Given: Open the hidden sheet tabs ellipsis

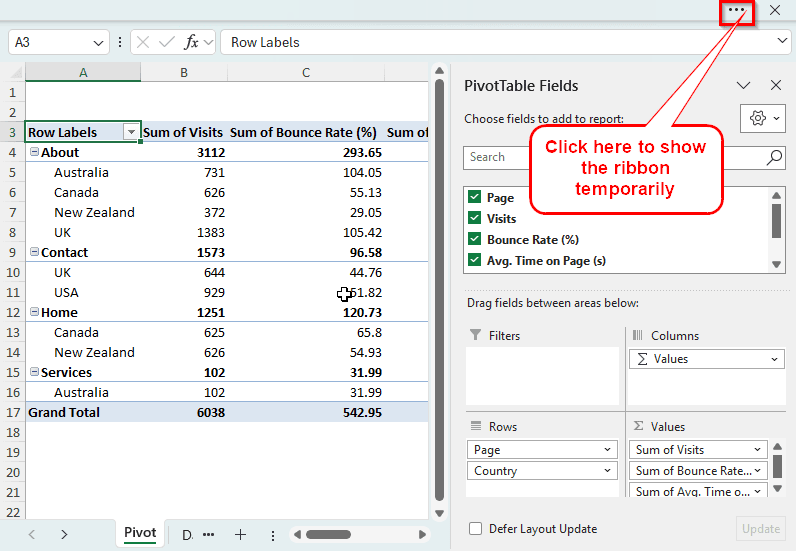Looking at the screenshot, I should tap(208, 535).
